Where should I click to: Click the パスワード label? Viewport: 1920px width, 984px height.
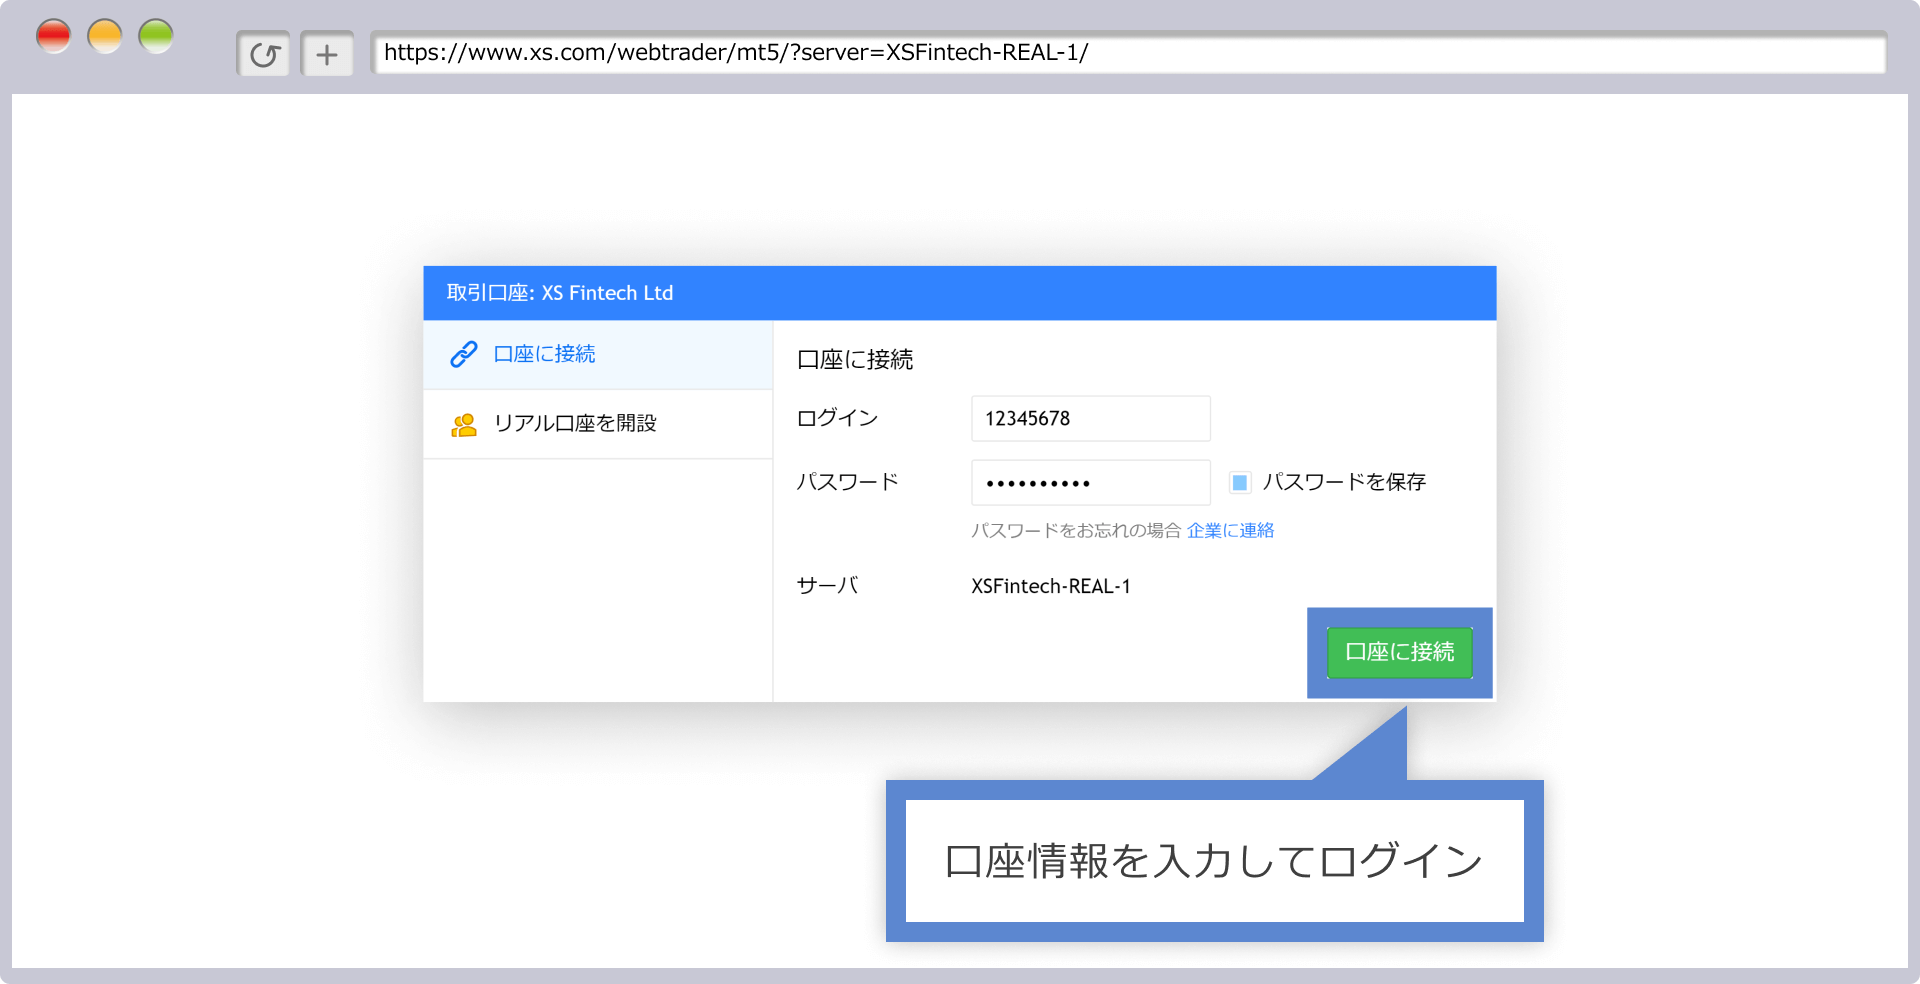[847, 482]
